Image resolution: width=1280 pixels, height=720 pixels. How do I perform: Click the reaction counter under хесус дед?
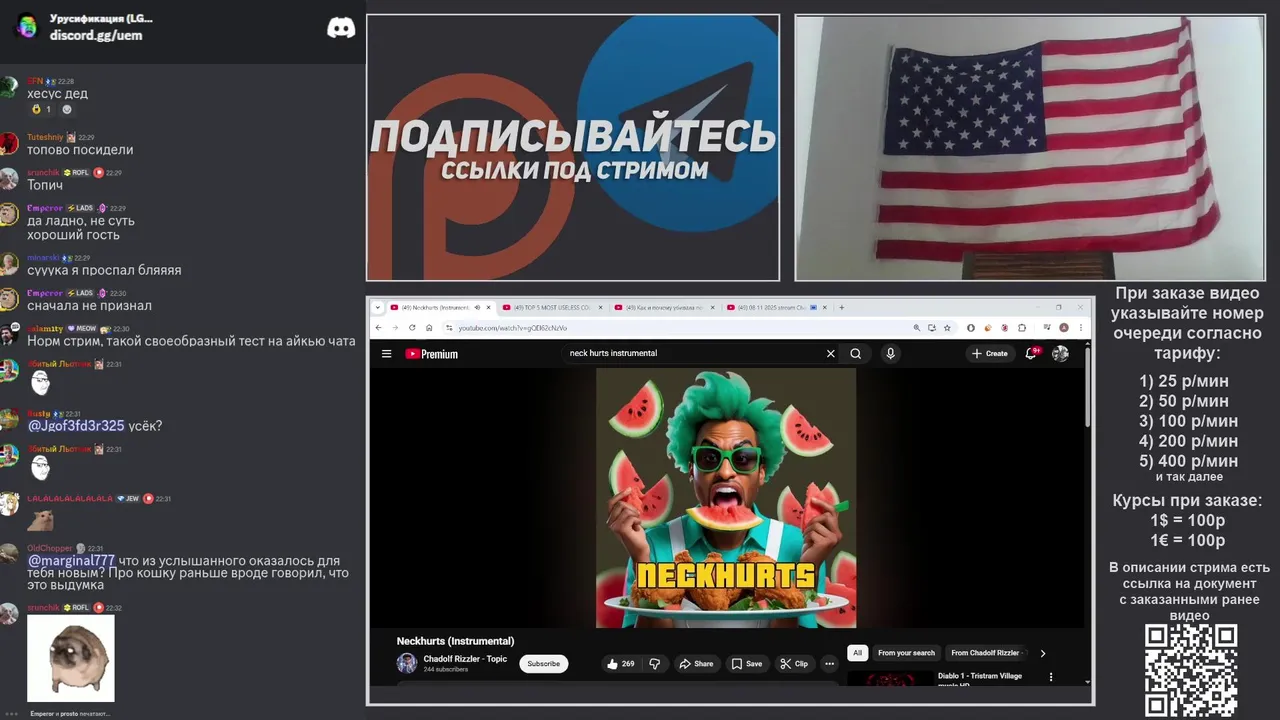(x=42, y=109)
